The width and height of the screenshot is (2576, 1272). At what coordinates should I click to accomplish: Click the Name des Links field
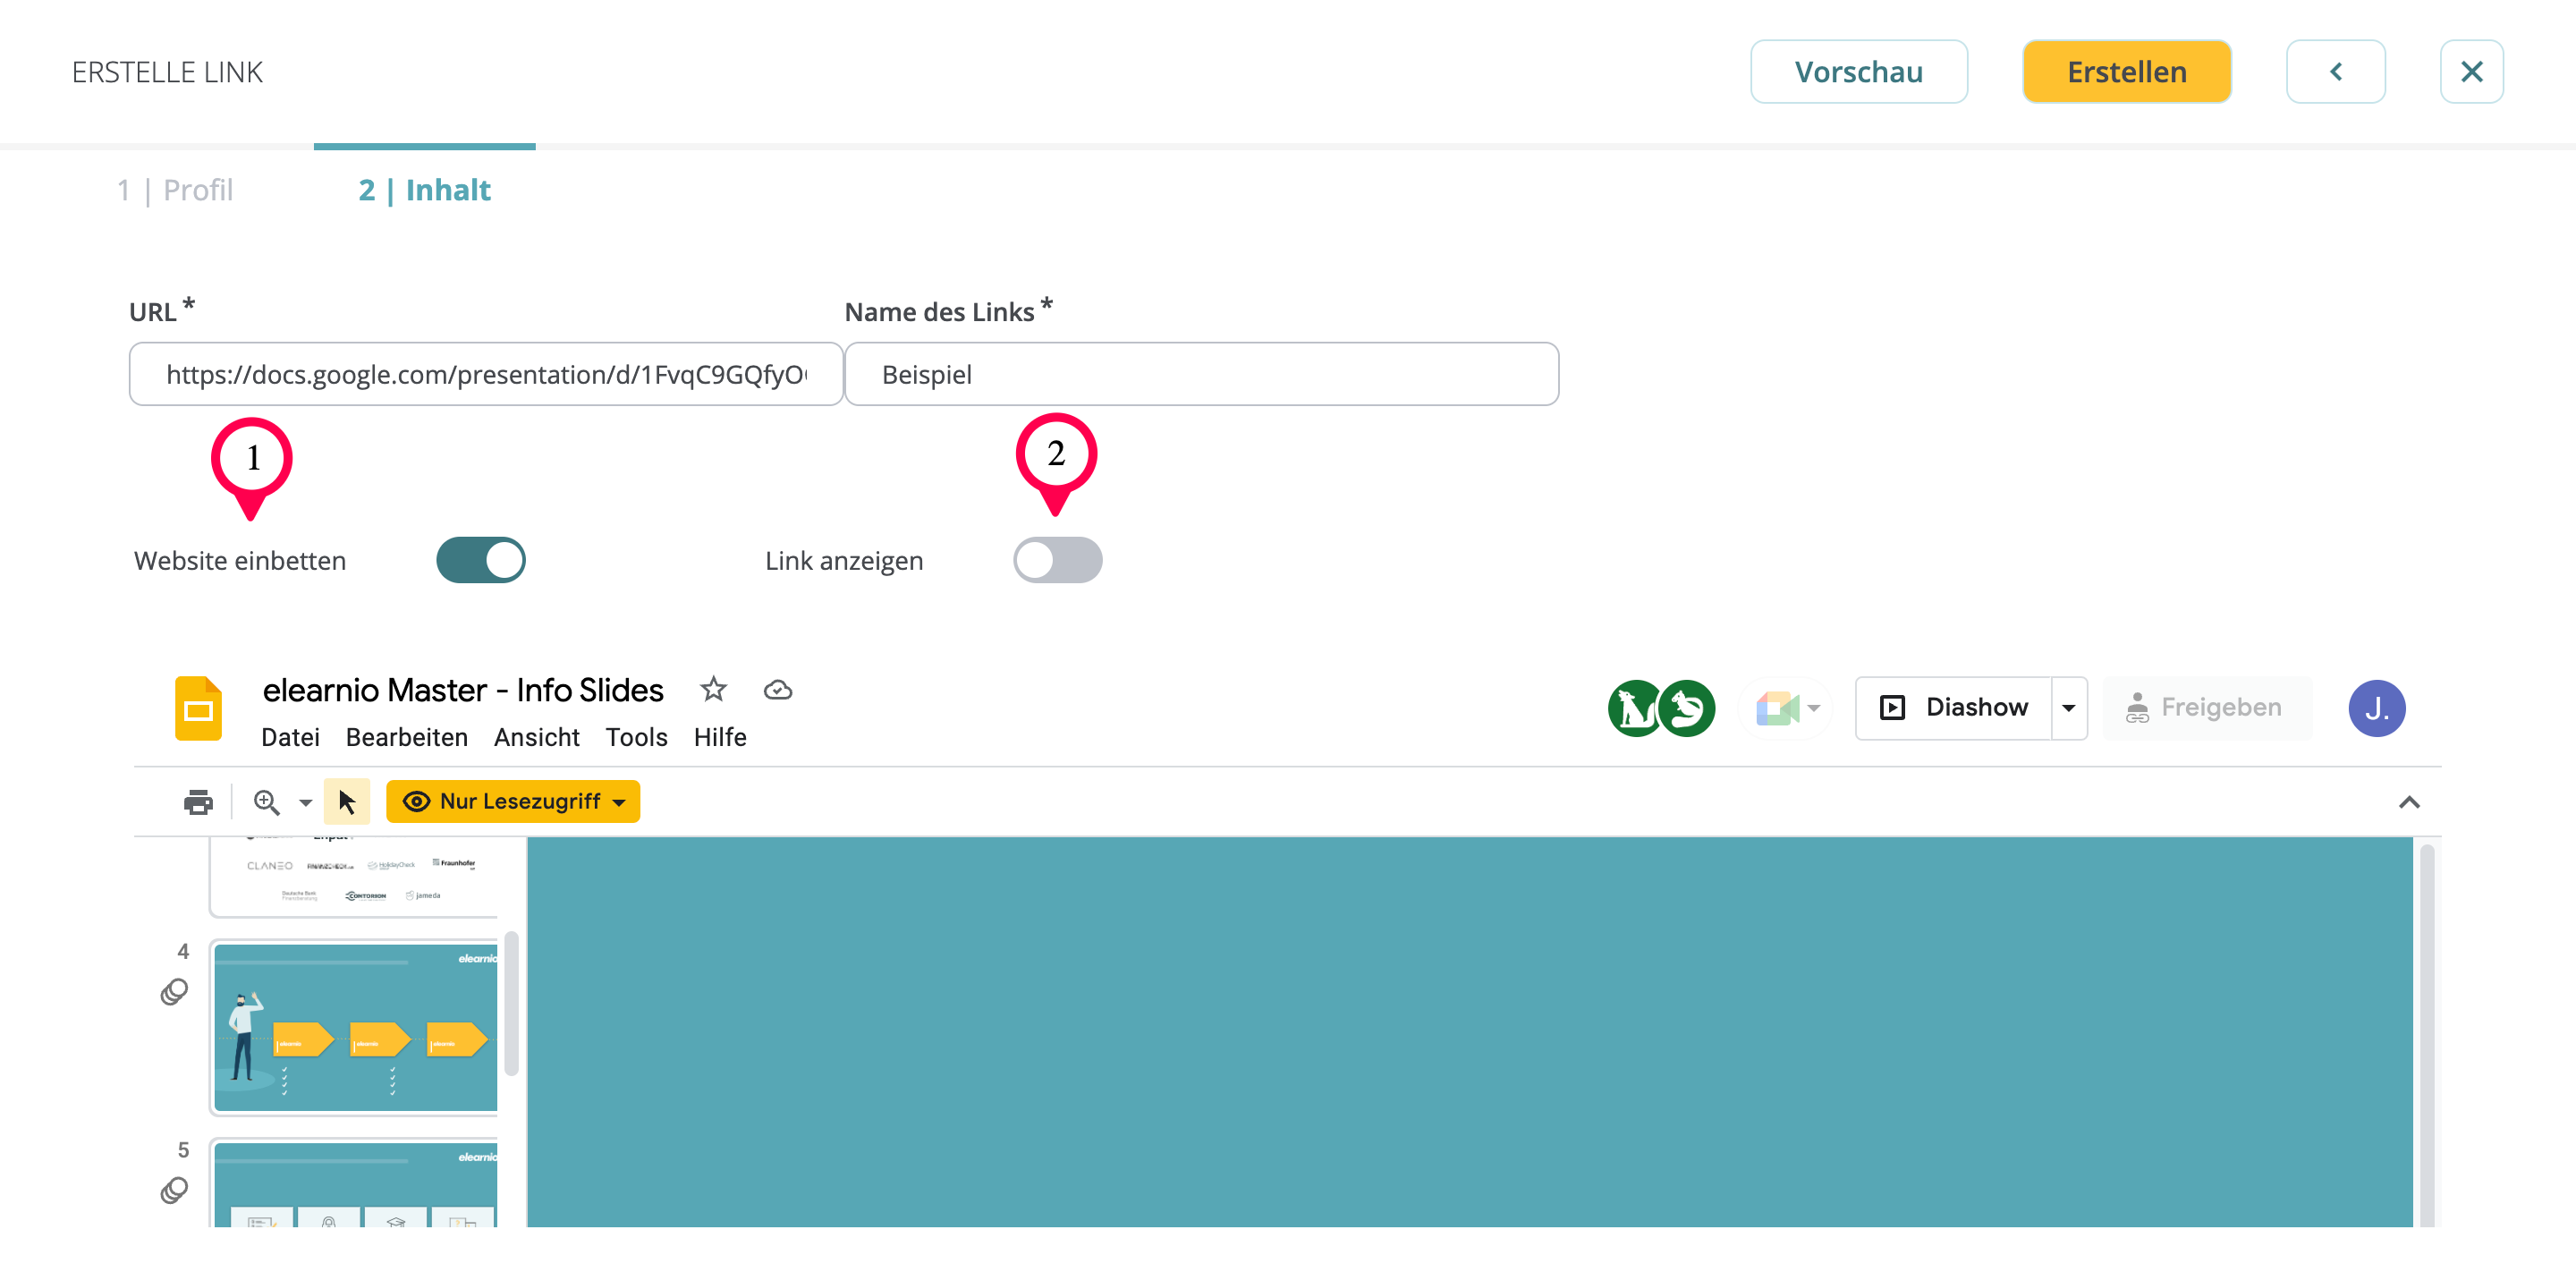pos(1202,374)
